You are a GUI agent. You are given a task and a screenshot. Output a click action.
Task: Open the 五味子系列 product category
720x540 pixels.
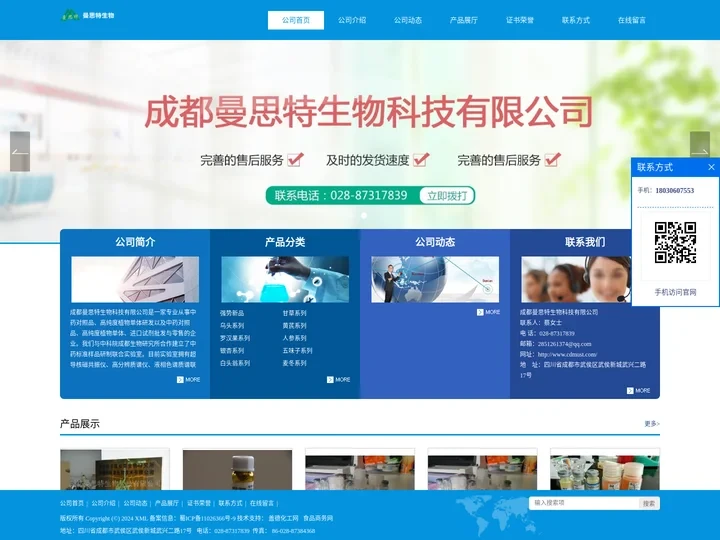pyautogui.click(x=298, y=350)
